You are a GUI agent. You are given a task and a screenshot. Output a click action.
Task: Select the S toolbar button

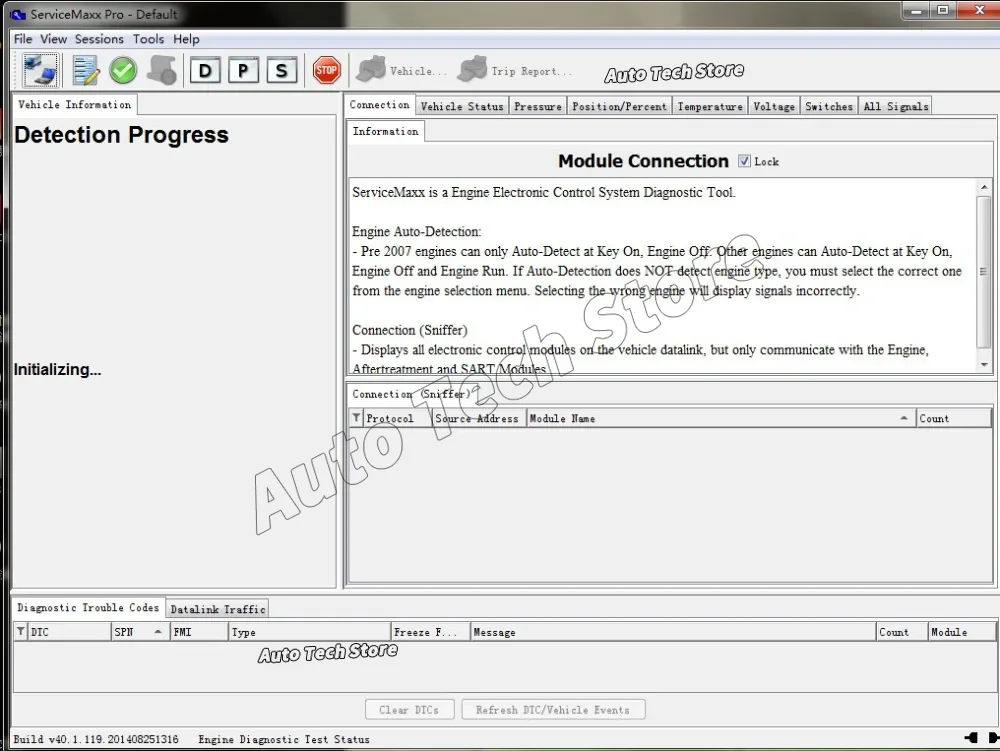tap(281, 70)
